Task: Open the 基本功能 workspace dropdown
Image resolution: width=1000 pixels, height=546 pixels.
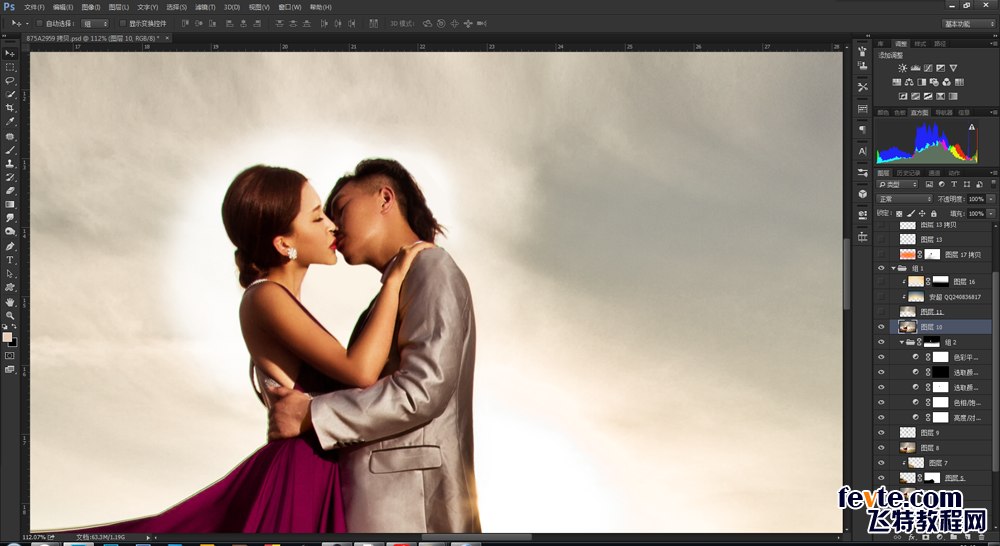Action: coord(969,24)
